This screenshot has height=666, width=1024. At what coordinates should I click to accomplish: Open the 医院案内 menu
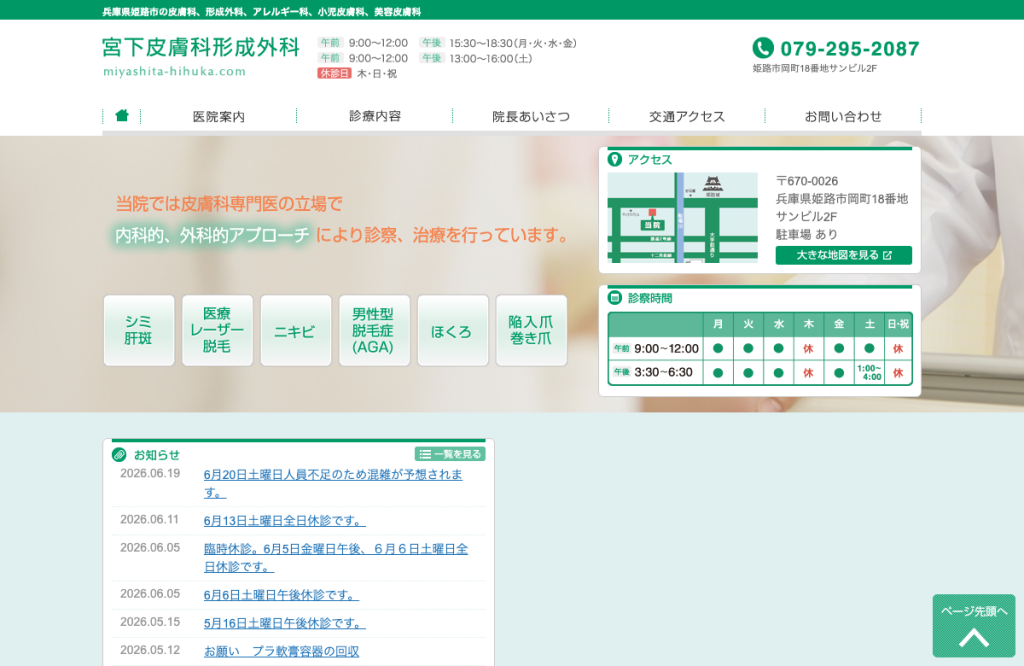pyautogui.click(x=219, y=116)
